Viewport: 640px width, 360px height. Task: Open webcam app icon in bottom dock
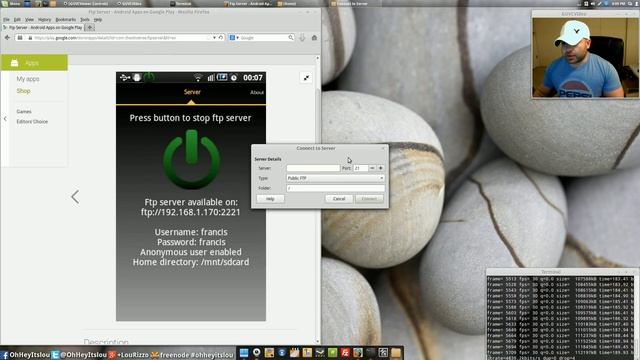(256, 353)
